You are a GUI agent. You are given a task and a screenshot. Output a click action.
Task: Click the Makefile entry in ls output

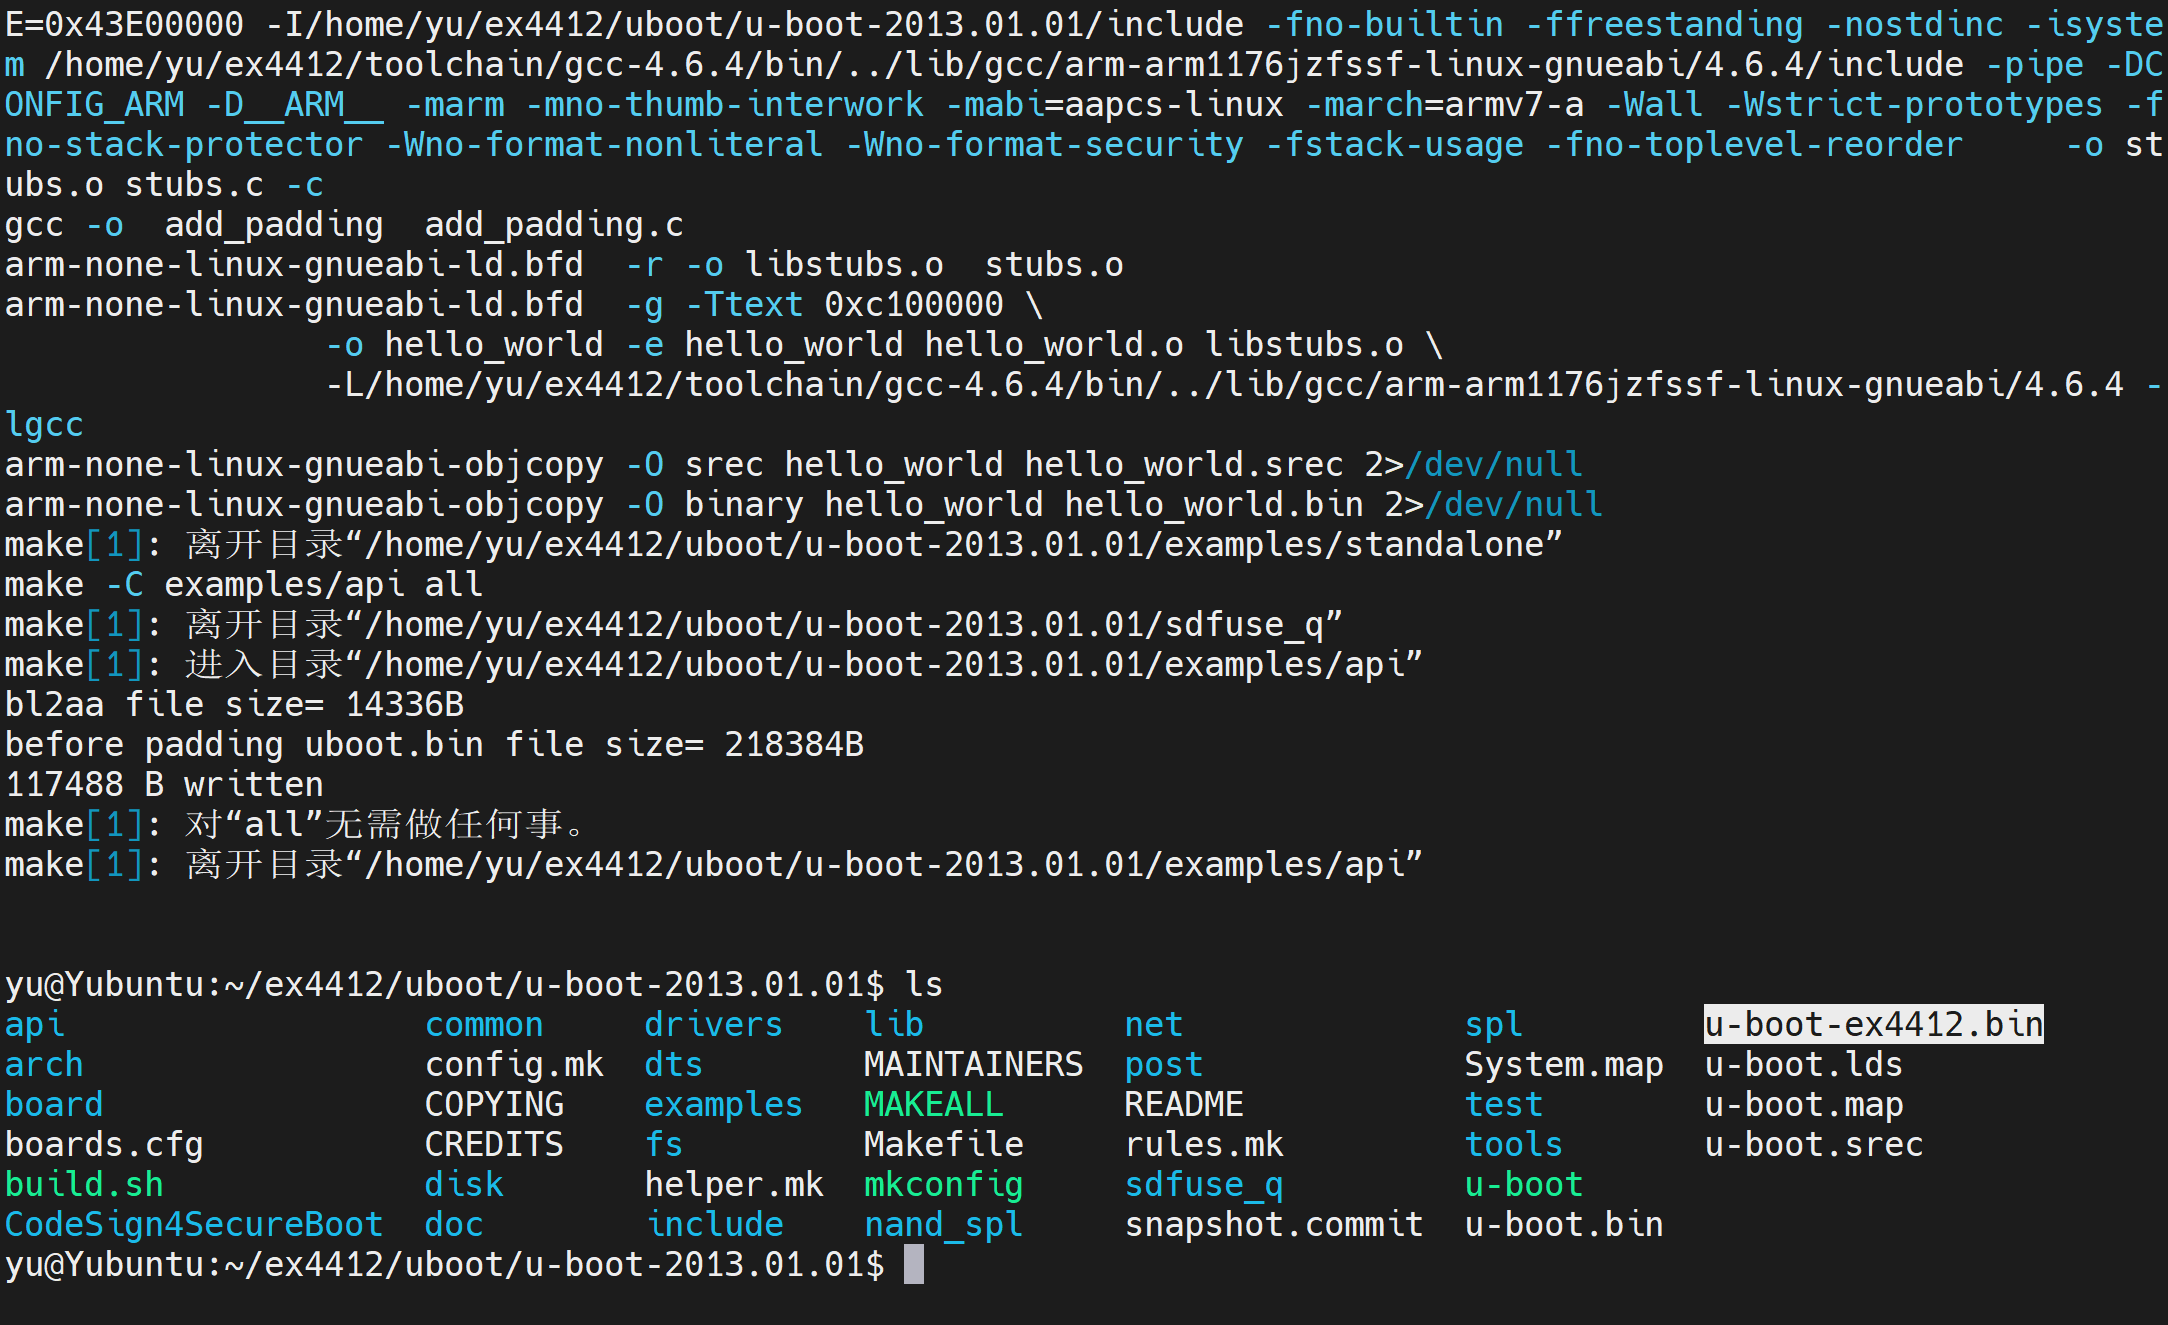coord(943,1144)
